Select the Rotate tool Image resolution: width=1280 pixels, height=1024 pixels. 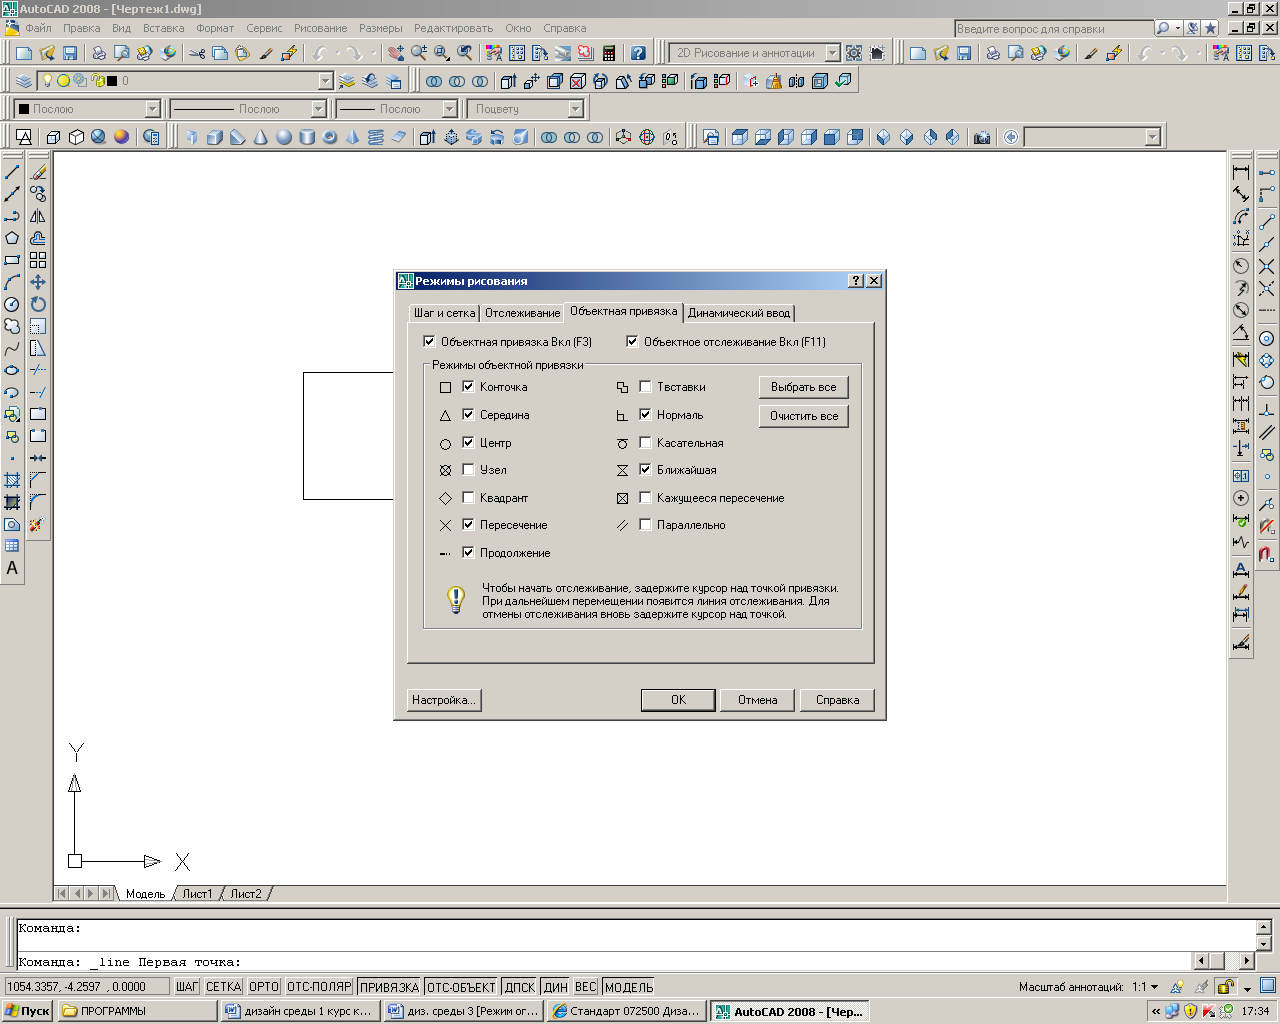(x=38, y=304)
